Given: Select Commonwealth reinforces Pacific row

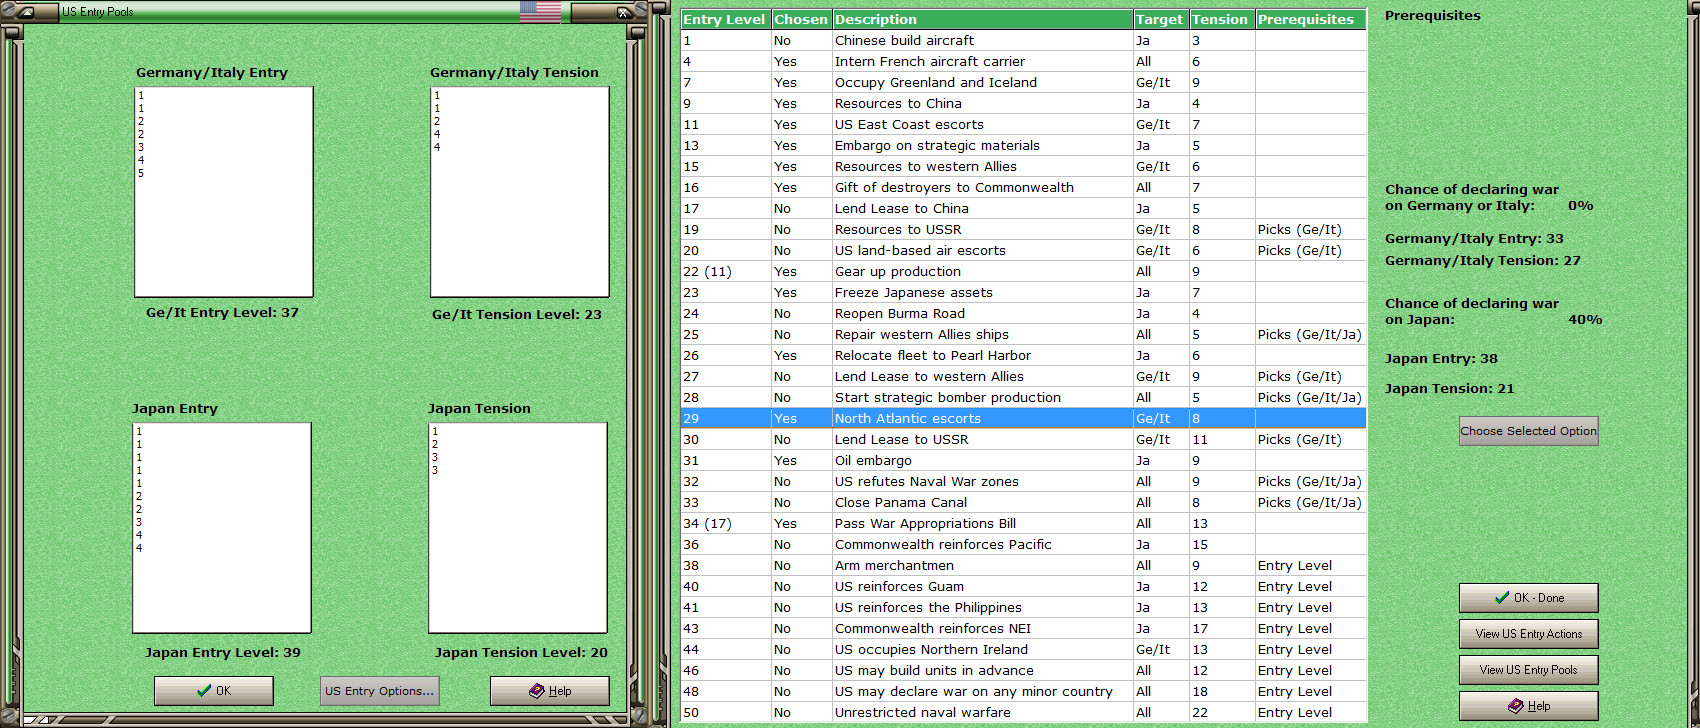Looking at the screenshot, I should (1023, 544).
